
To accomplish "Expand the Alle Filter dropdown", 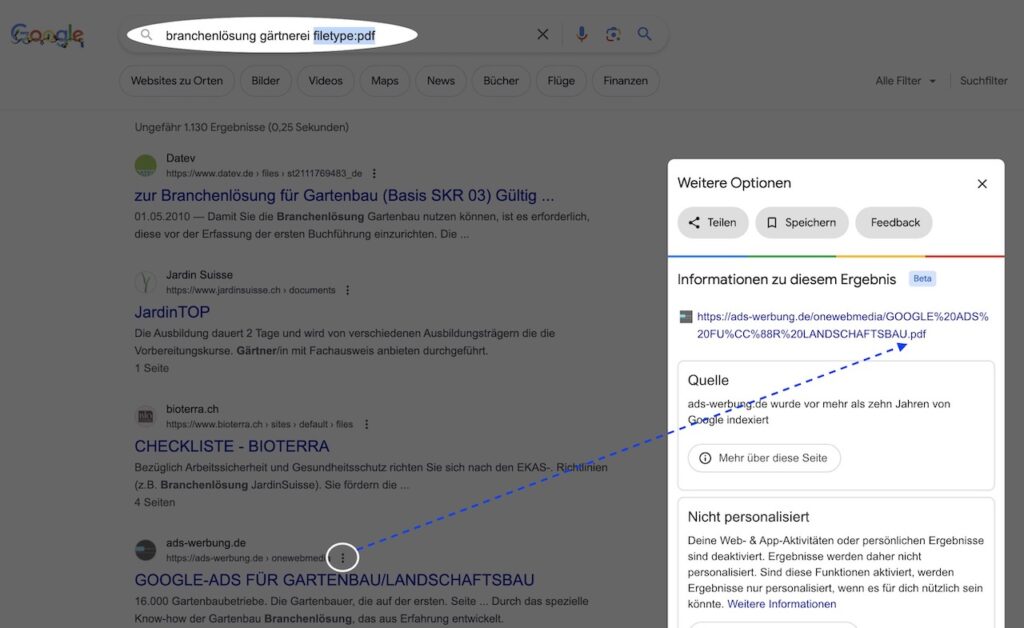I will click(905, 81).
